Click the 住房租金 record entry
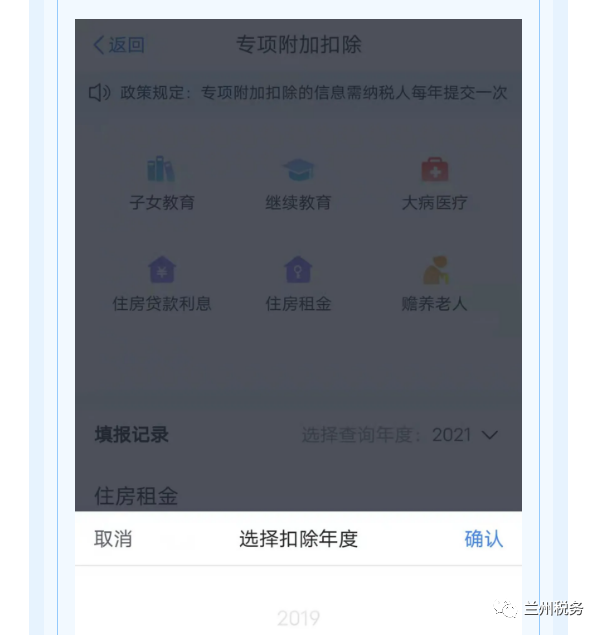603x635 pixels. pos(136,496)
